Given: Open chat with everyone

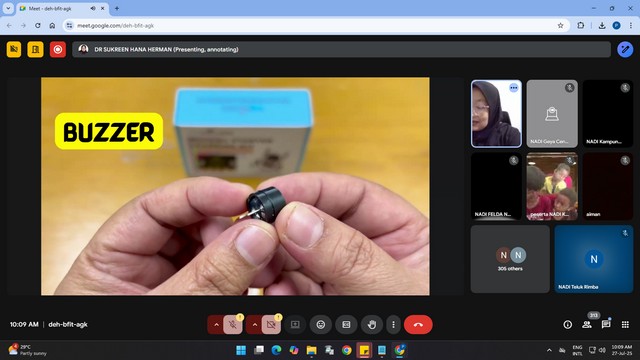Looking at the screenshot, I should pos(606,324).
